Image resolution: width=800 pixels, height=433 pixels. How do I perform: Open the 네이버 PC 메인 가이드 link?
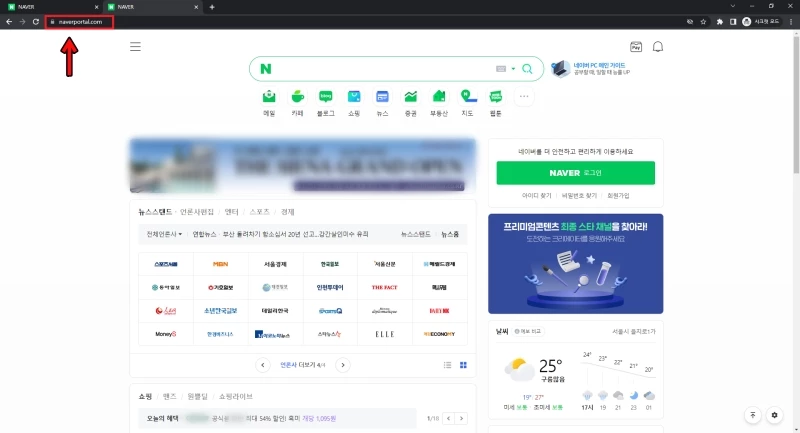[599, 65]
